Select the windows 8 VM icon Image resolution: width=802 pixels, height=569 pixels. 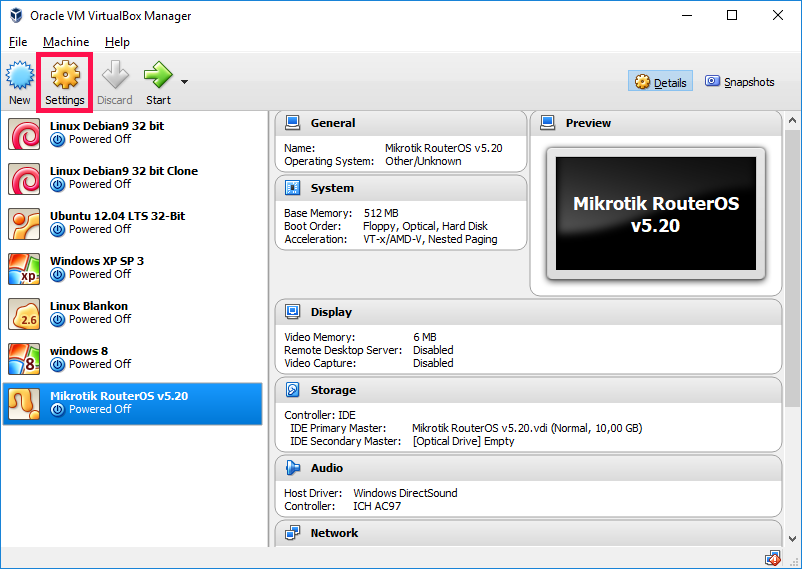click(x=24, y=359)
